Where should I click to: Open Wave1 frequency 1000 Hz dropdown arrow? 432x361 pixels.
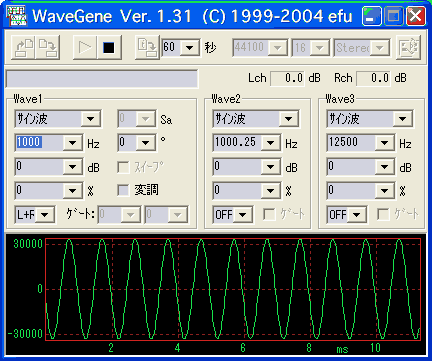click(73, 143)
